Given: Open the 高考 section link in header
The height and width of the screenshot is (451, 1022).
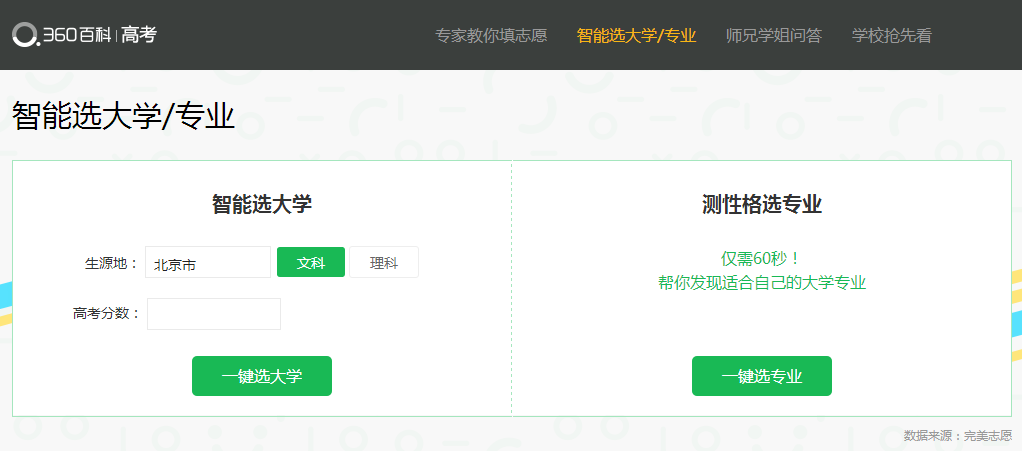Looking at the screenshot, I should click(x=139, y=35).
